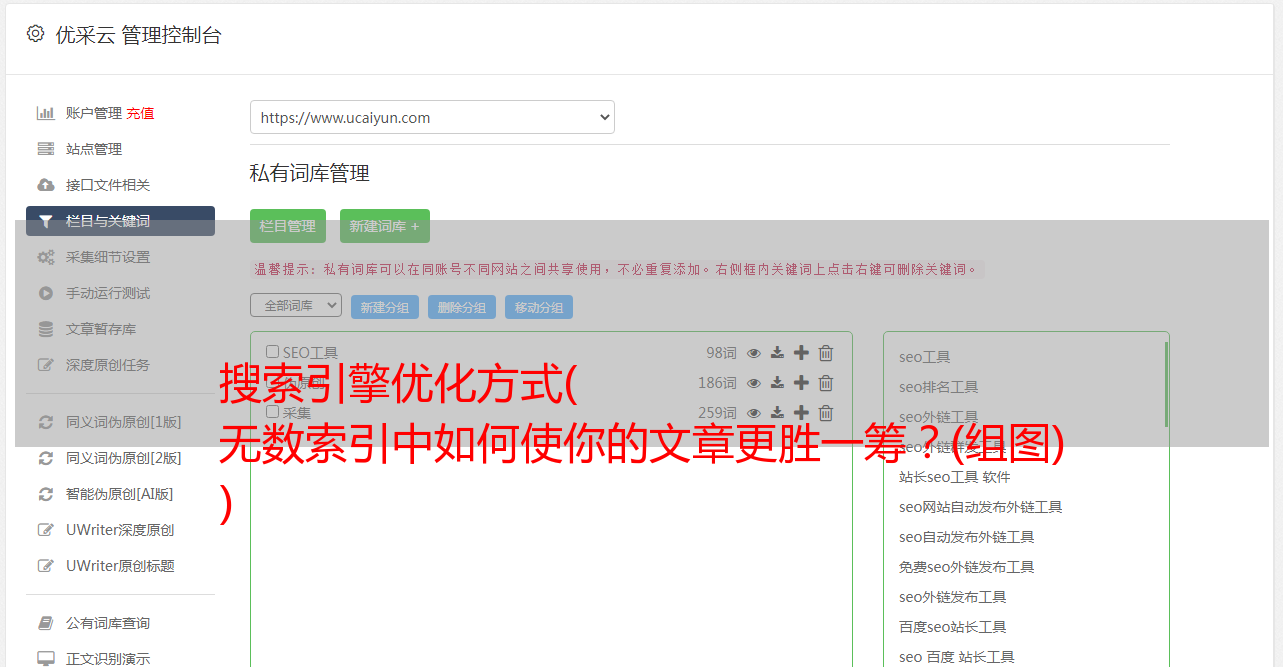1283x667 pixels.
Task: Download the SEO工具 98词 library
Action: [777, 353]
